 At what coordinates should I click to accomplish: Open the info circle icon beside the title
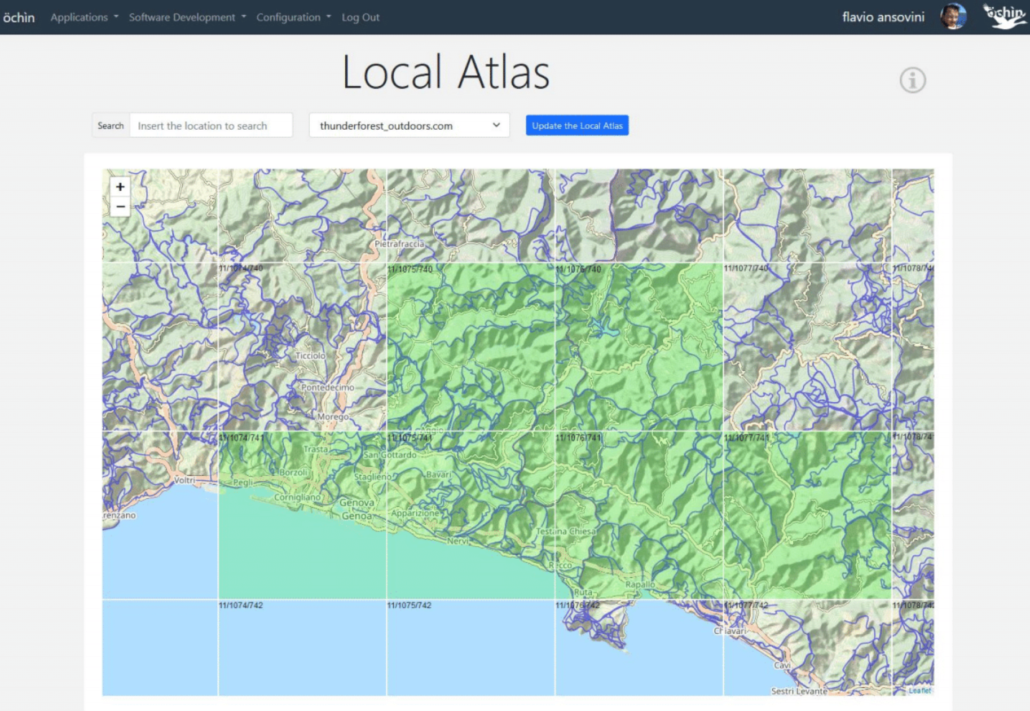tap(912, 80)
